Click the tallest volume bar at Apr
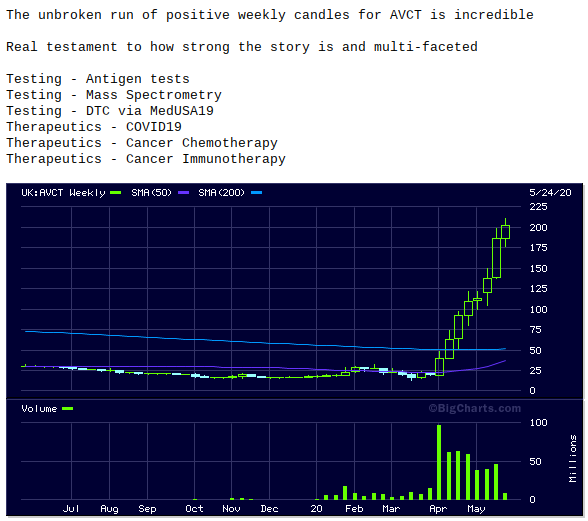 tap(439, 462)
